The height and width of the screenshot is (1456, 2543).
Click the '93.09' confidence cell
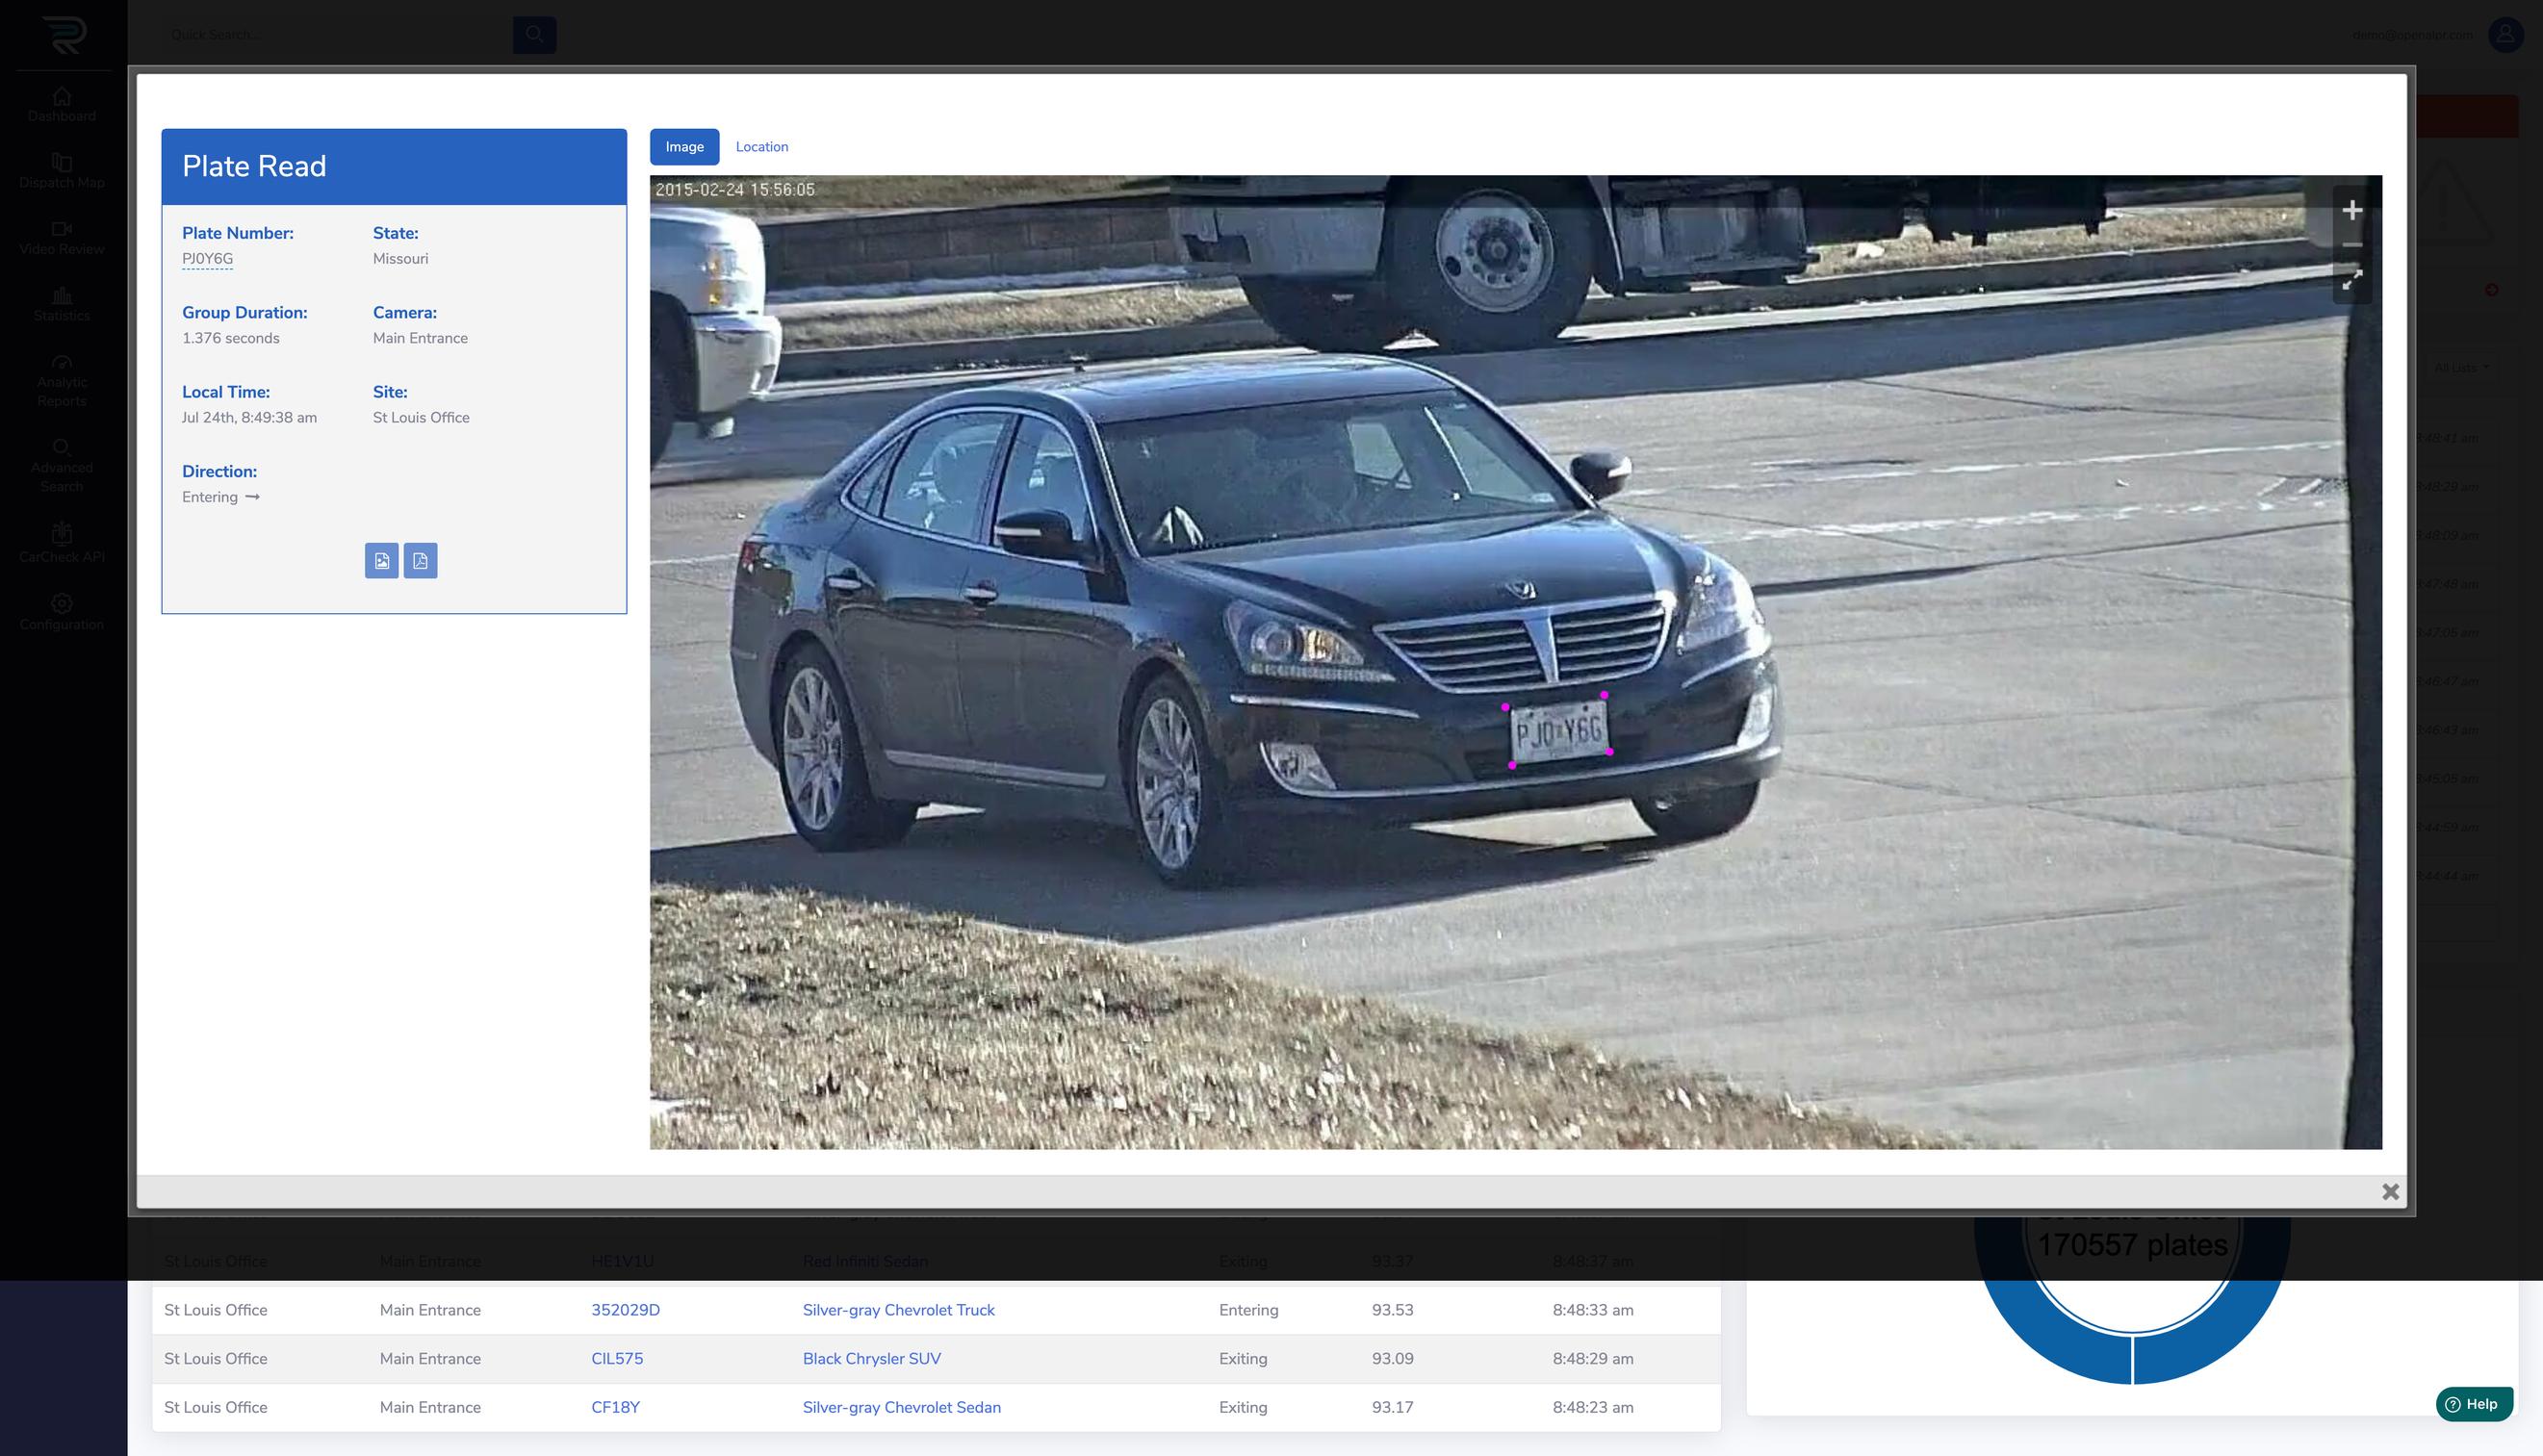pos(1392,1359)
